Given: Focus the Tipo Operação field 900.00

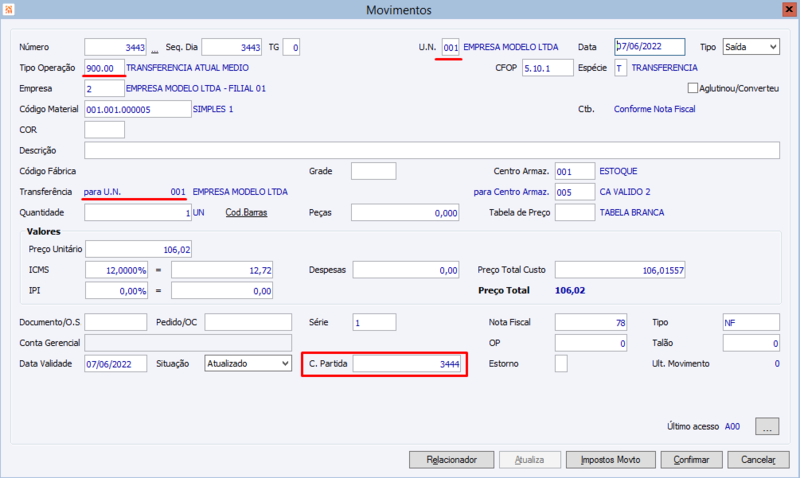Looking at the screenshot, I should 104,68.
